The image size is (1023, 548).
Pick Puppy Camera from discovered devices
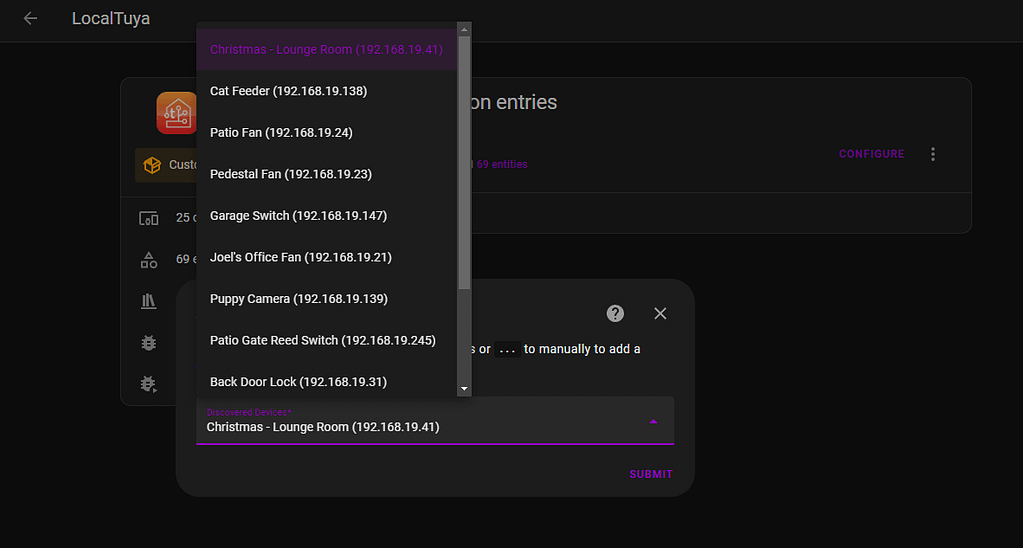coord(298,299)
